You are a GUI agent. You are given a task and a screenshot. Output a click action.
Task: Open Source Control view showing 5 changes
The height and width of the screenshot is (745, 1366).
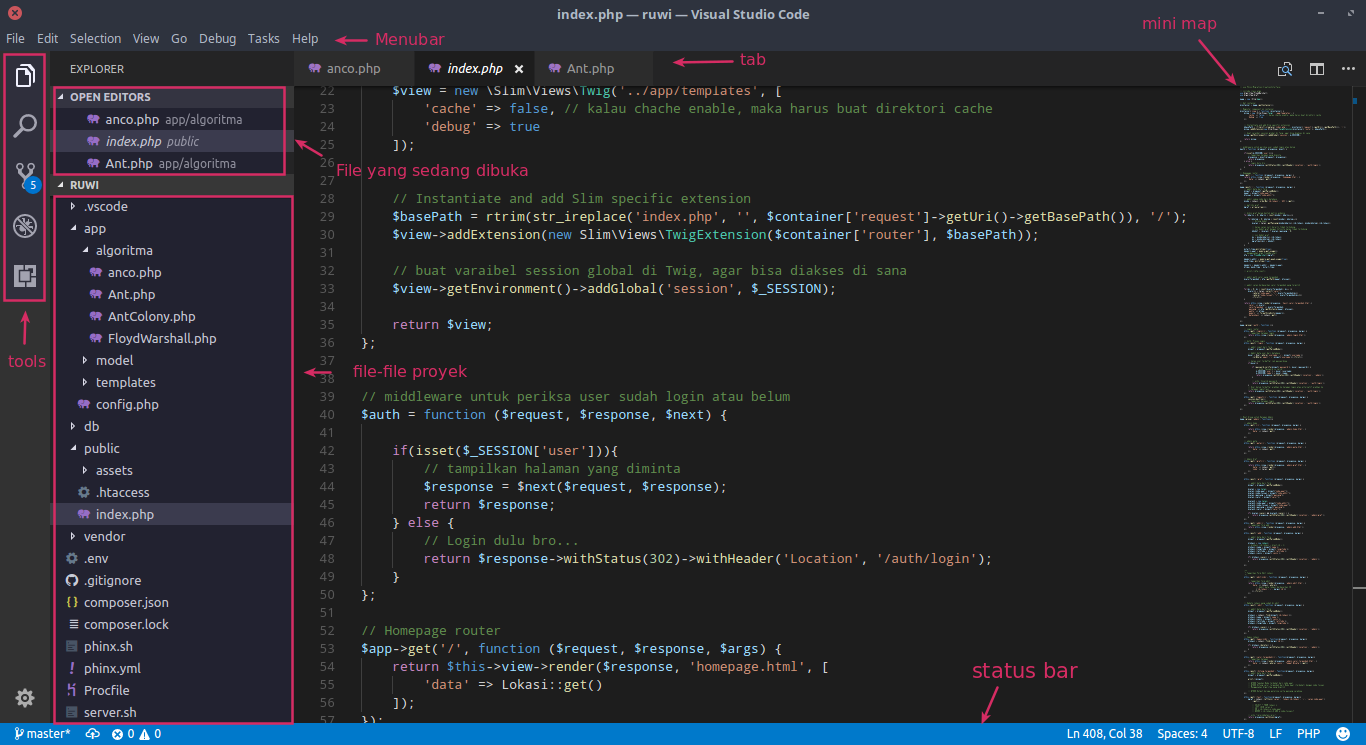click(25, 176)
